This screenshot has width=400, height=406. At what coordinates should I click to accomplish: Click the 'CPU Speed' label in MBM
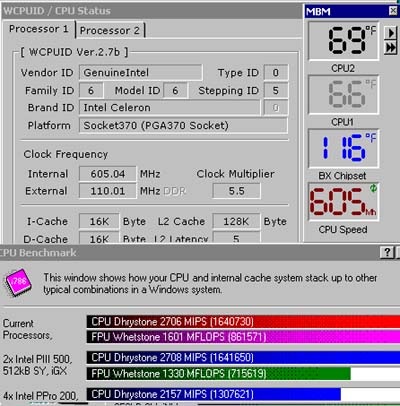click(x=343, y=230)
